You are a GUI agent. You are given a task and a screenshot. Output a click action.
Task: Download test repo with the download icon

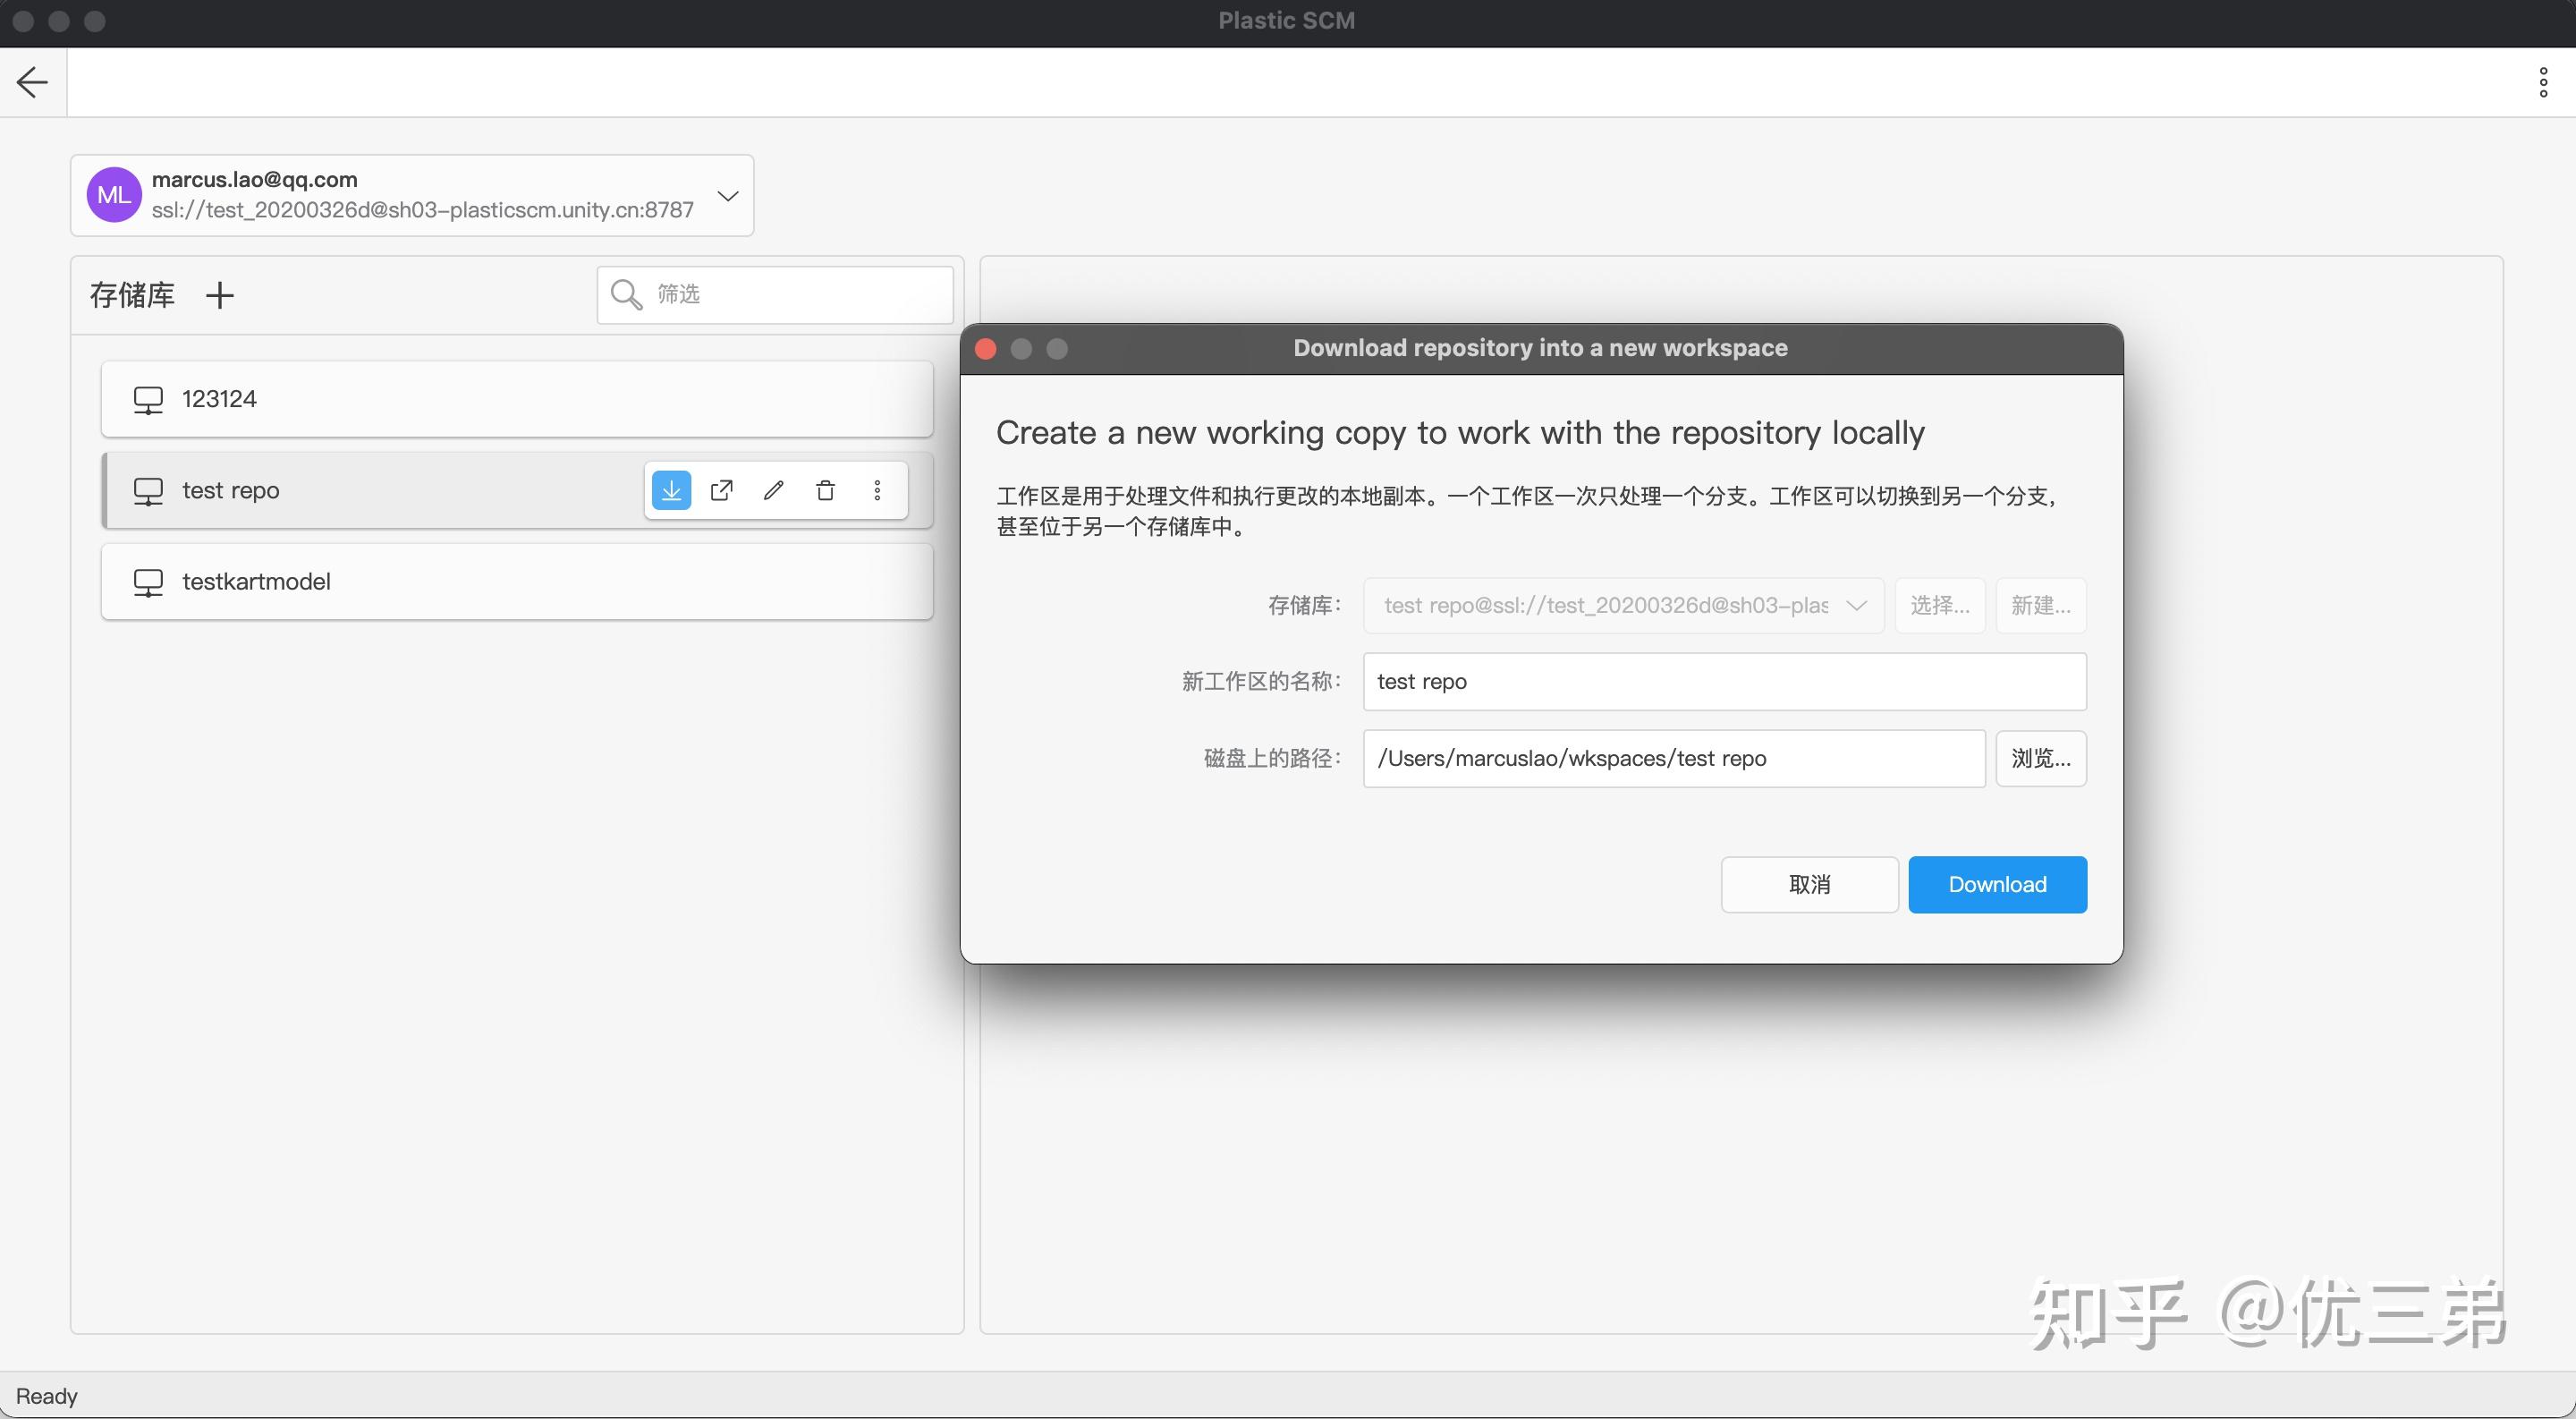click(671, 490)
